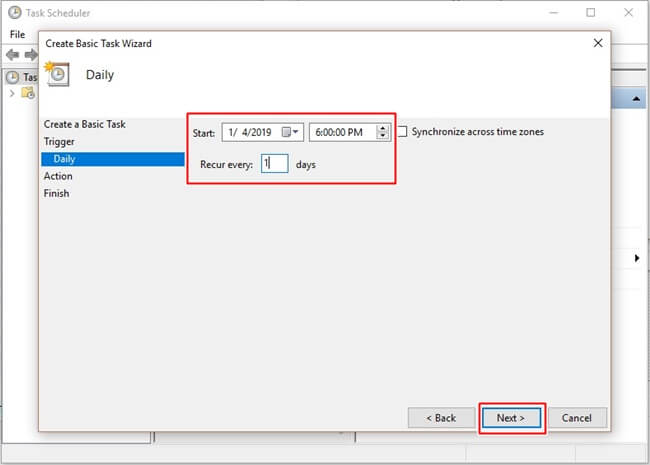Viewport: 650px width, 465px height.
Task: Minimize the Task Scheduler window
Action: click(x=554, y=13)
